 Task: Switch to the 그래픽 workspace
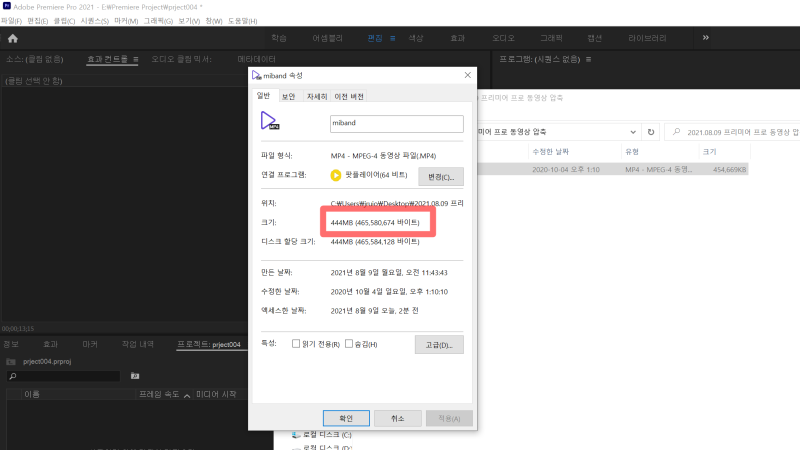tap(552, 38)
